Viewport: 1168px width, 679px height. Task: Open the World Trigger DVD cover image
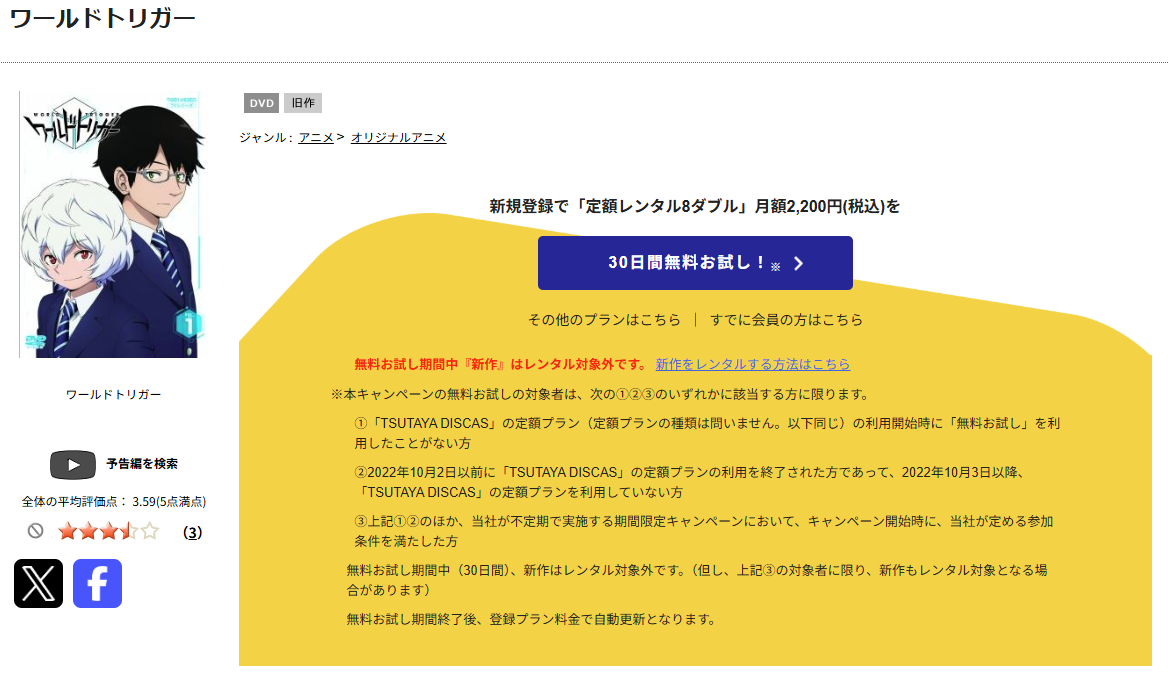[x=112, y=225]
